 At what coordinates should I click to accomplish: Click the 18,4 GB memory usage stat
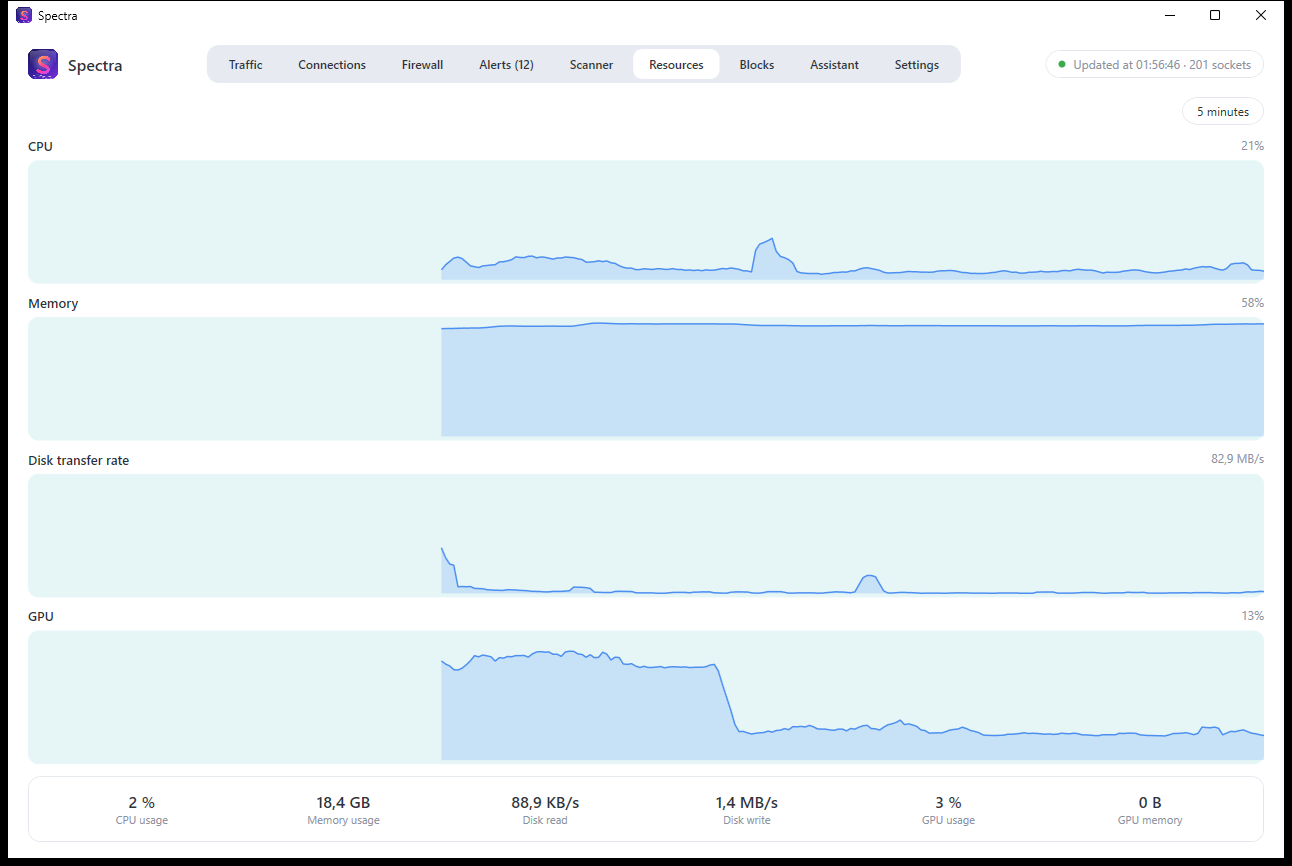[343, 810]
